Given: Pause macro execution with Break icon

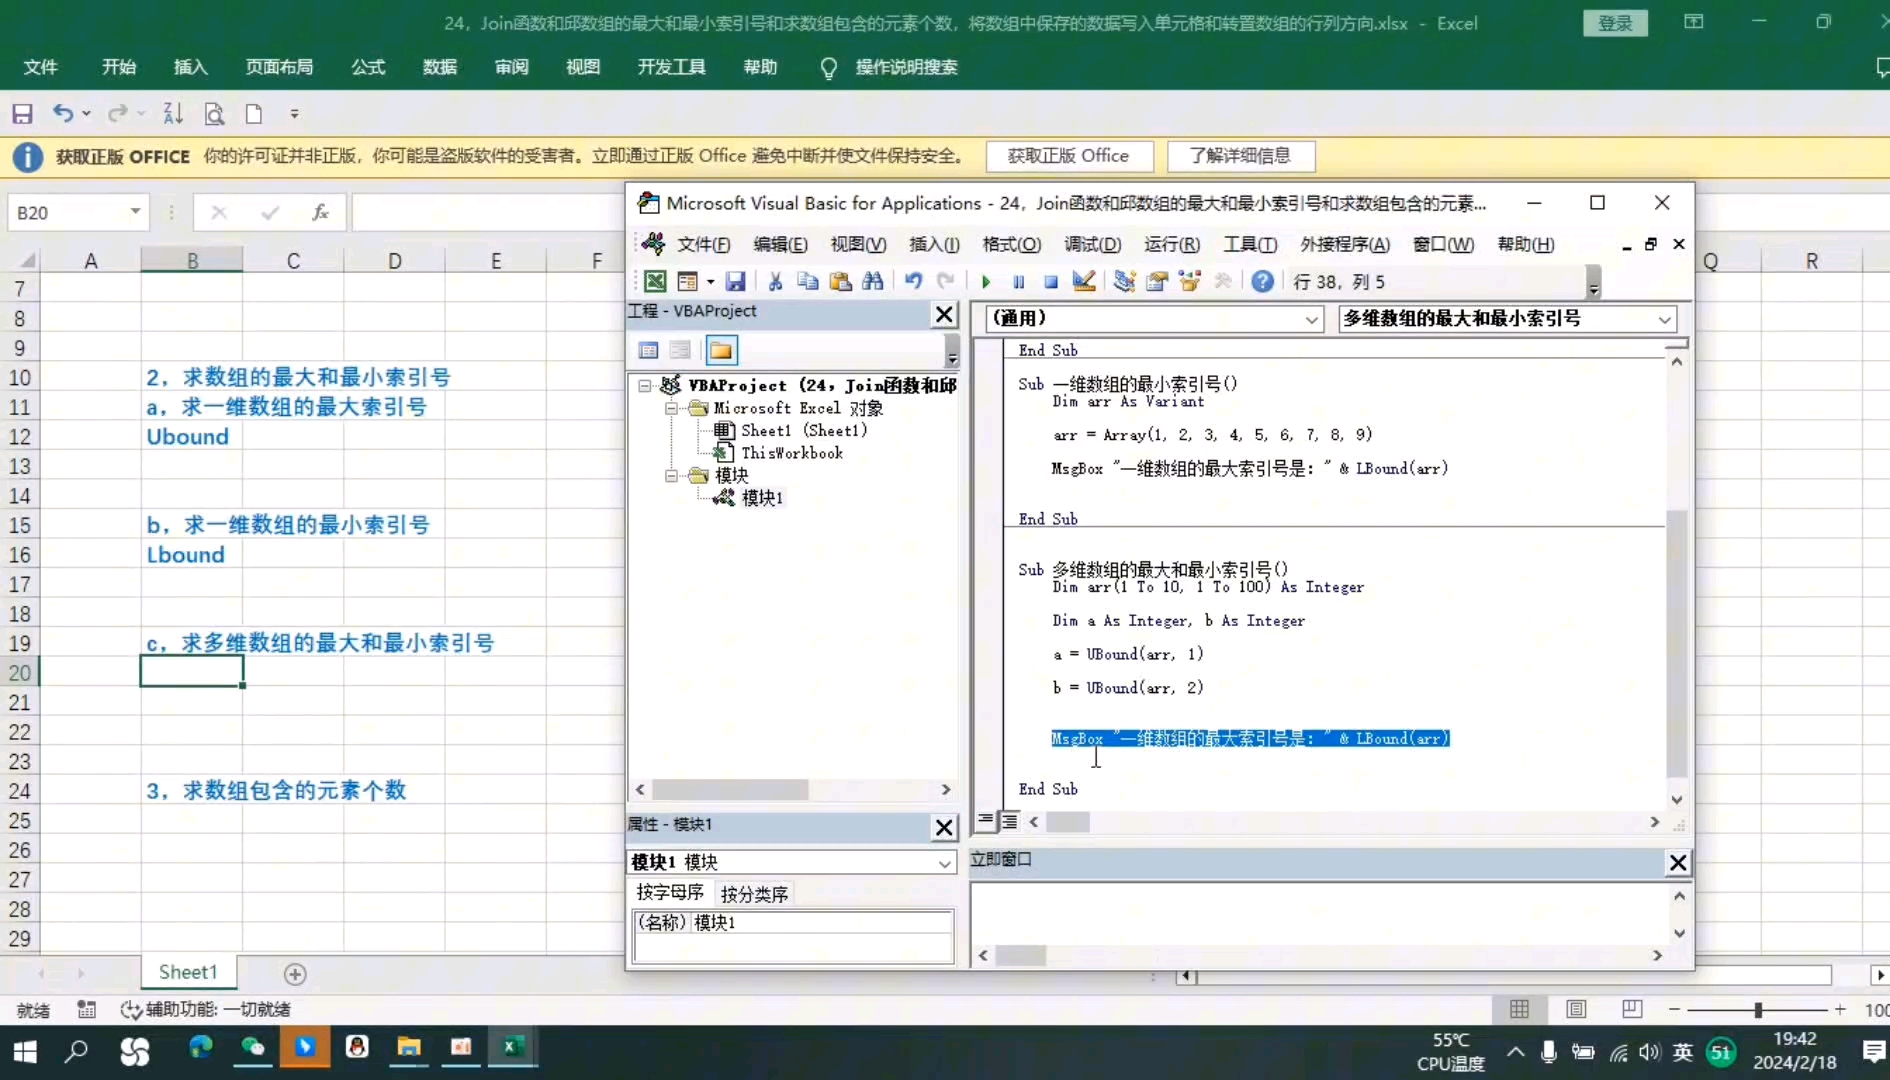Looking at the screenshot, I should [1018, 281].
